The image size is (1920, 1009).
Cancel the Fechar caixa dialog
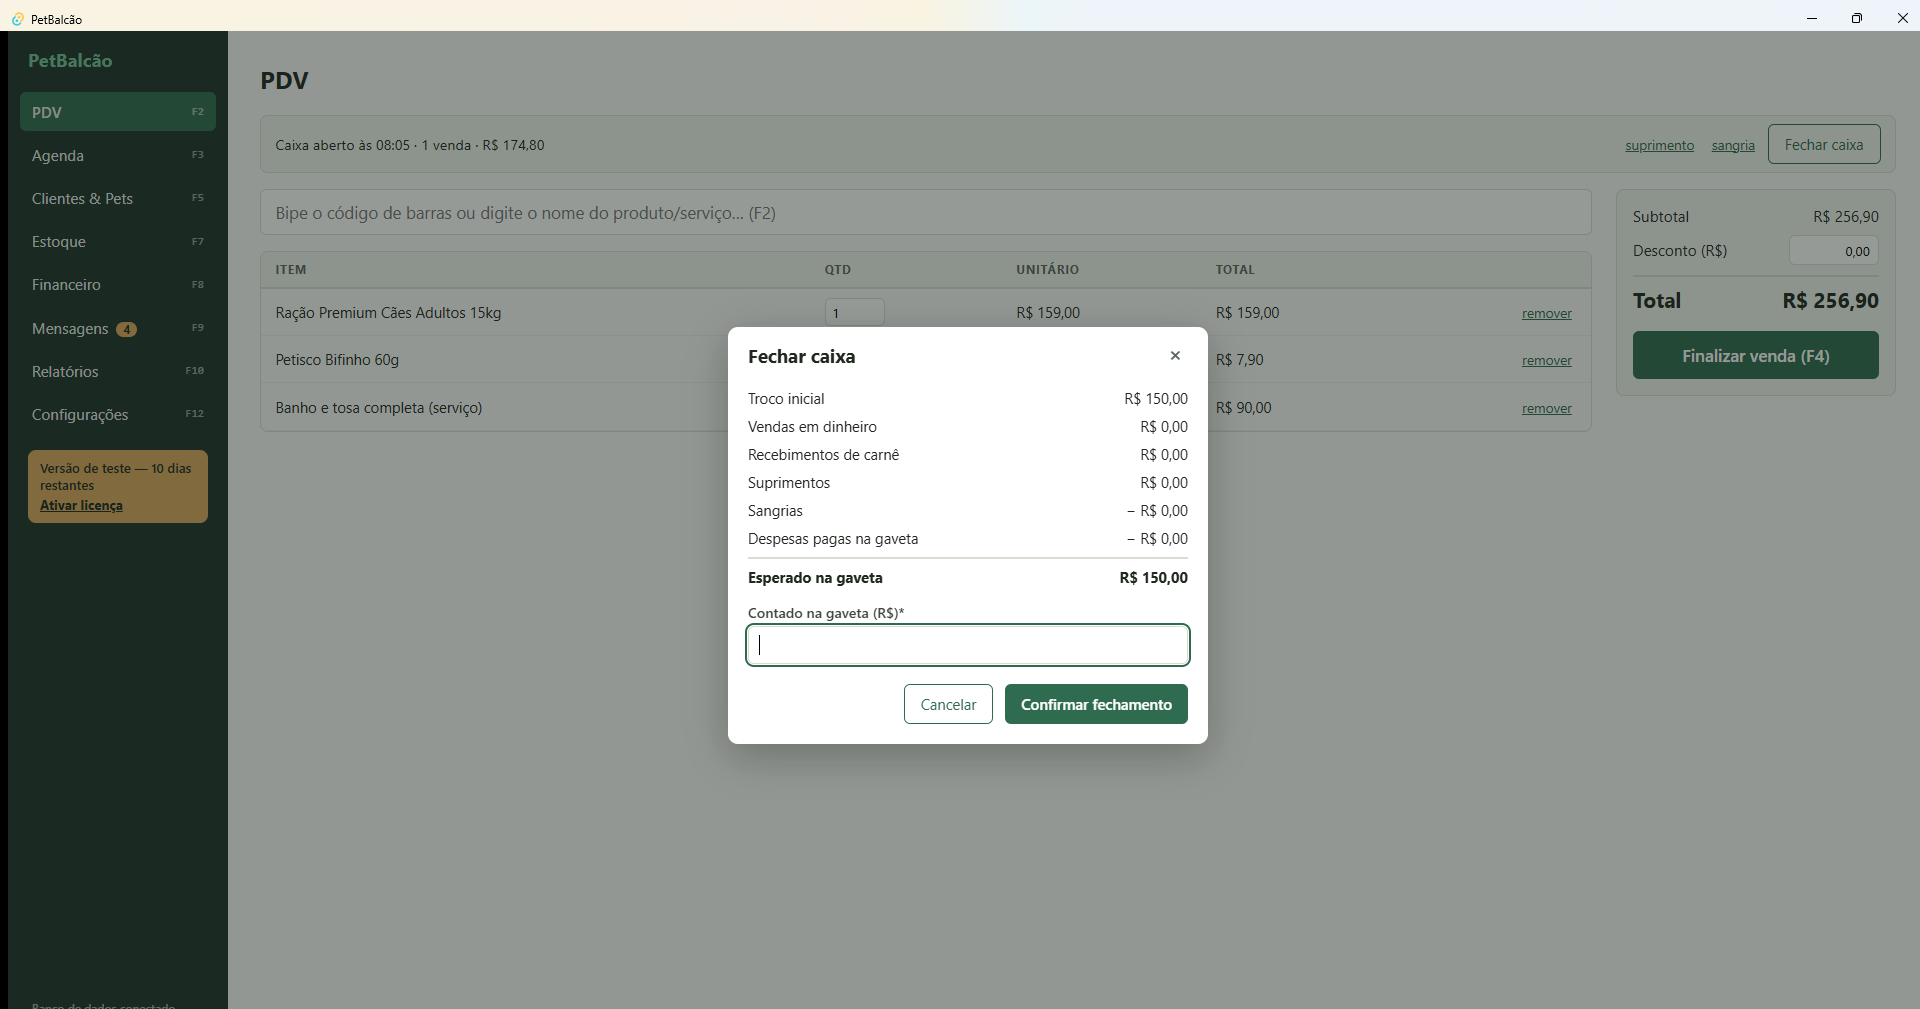(x=948, y=704)
